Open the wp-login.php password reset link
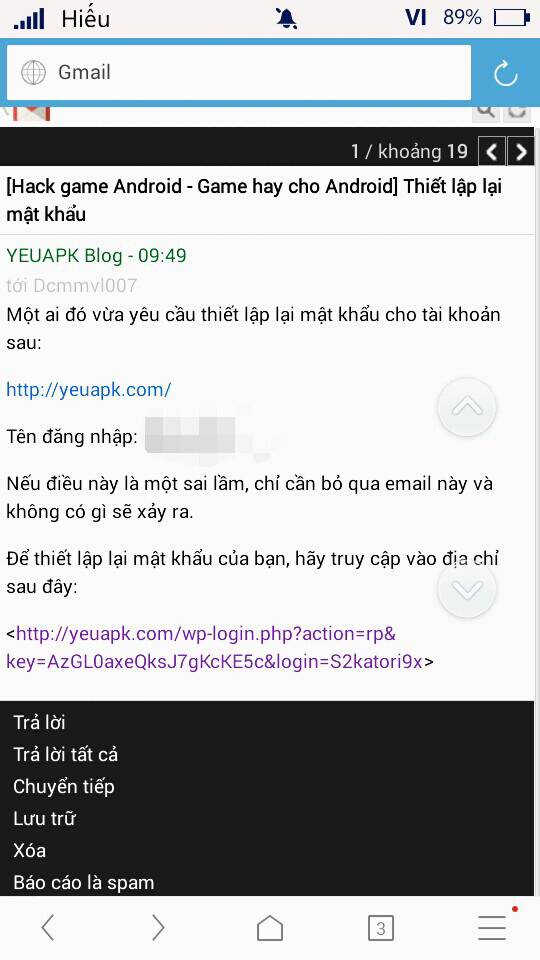Image resolution: width=540 pixels, height=960 pixels. pos(214,647)
